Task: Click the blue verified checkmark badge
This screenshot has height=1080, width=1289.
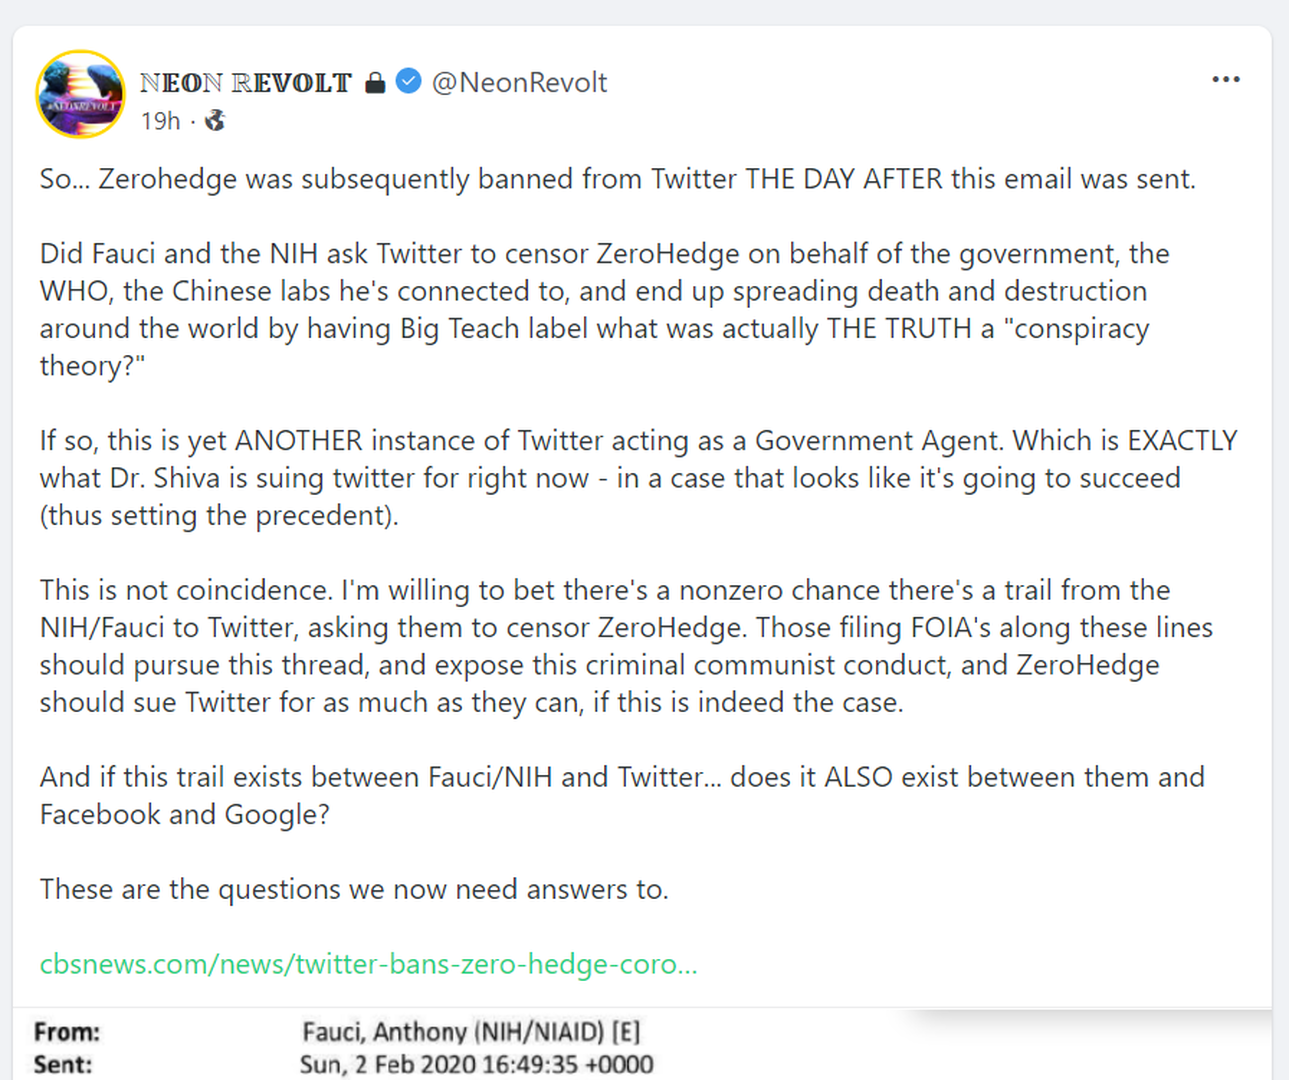Action: click(x=408, y=81)
